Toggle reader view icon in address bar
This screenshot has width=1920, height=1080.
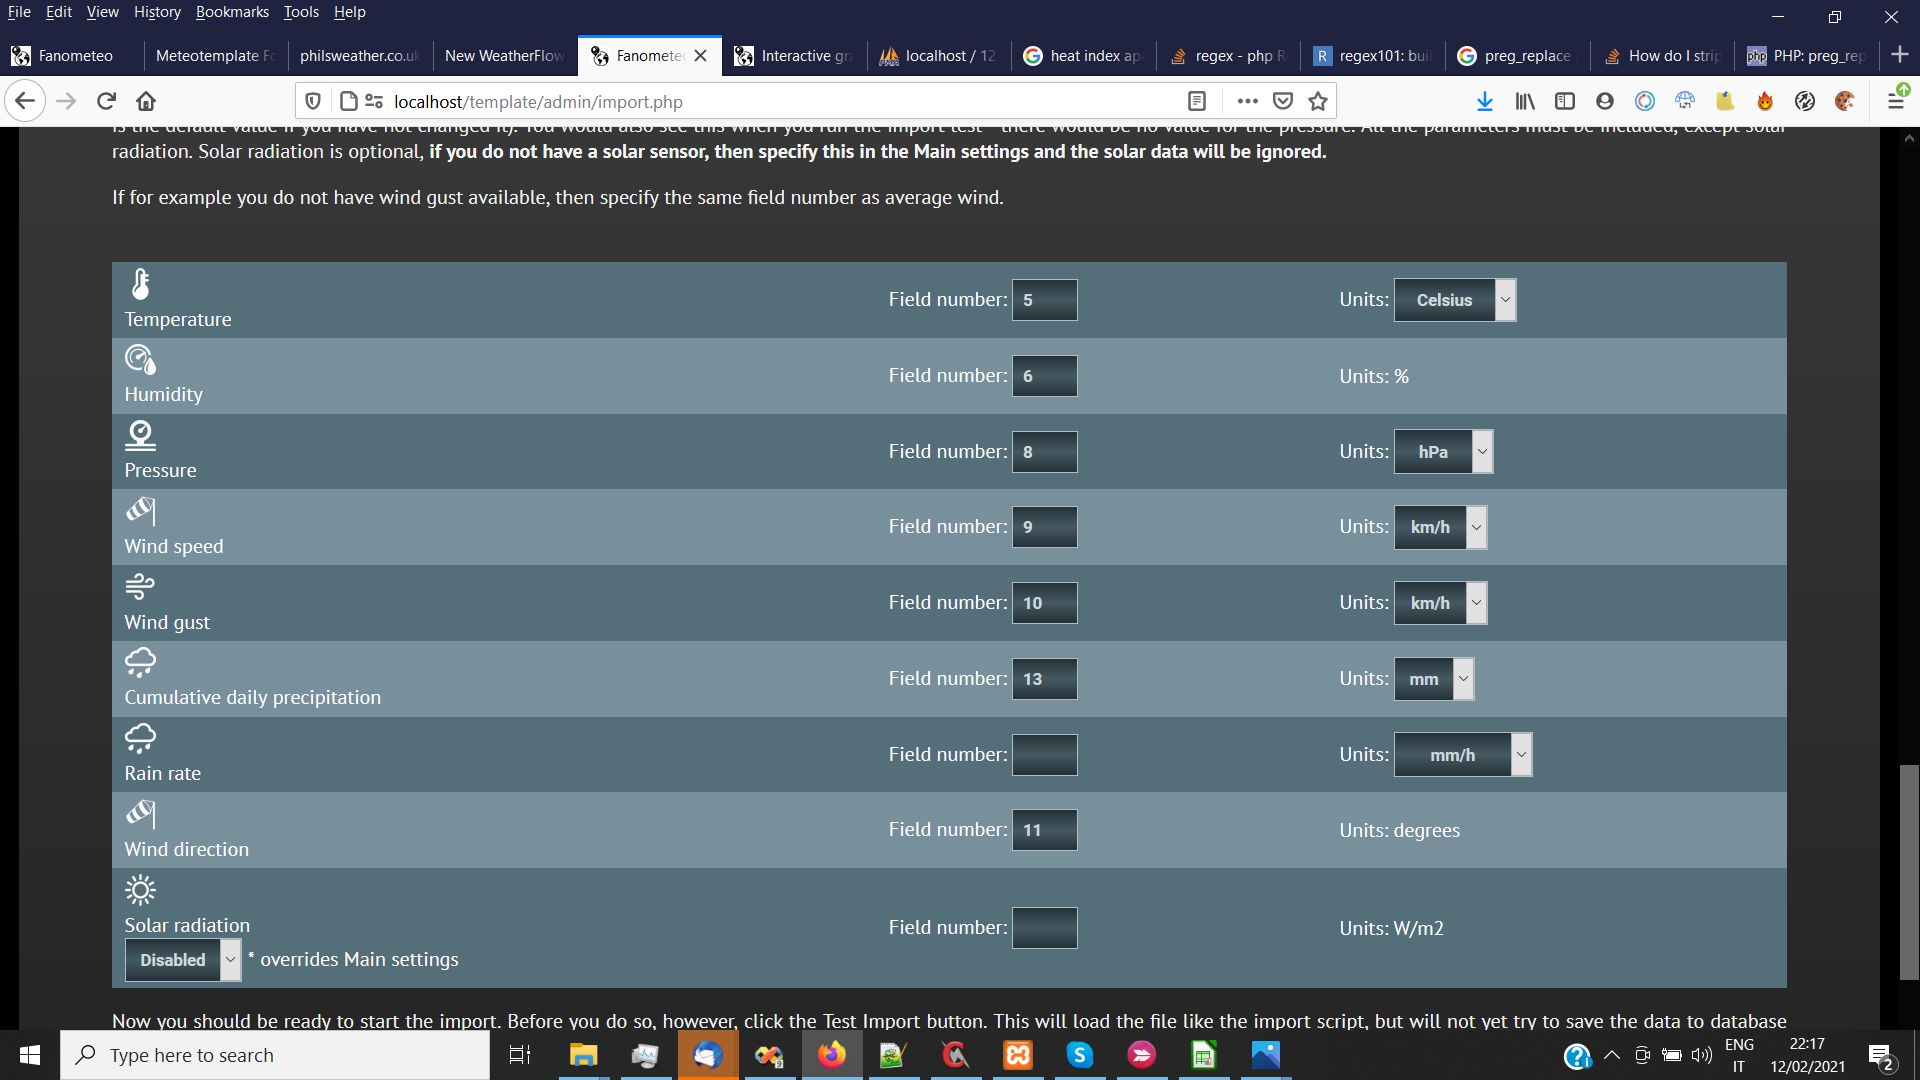tap(1197, 101)
